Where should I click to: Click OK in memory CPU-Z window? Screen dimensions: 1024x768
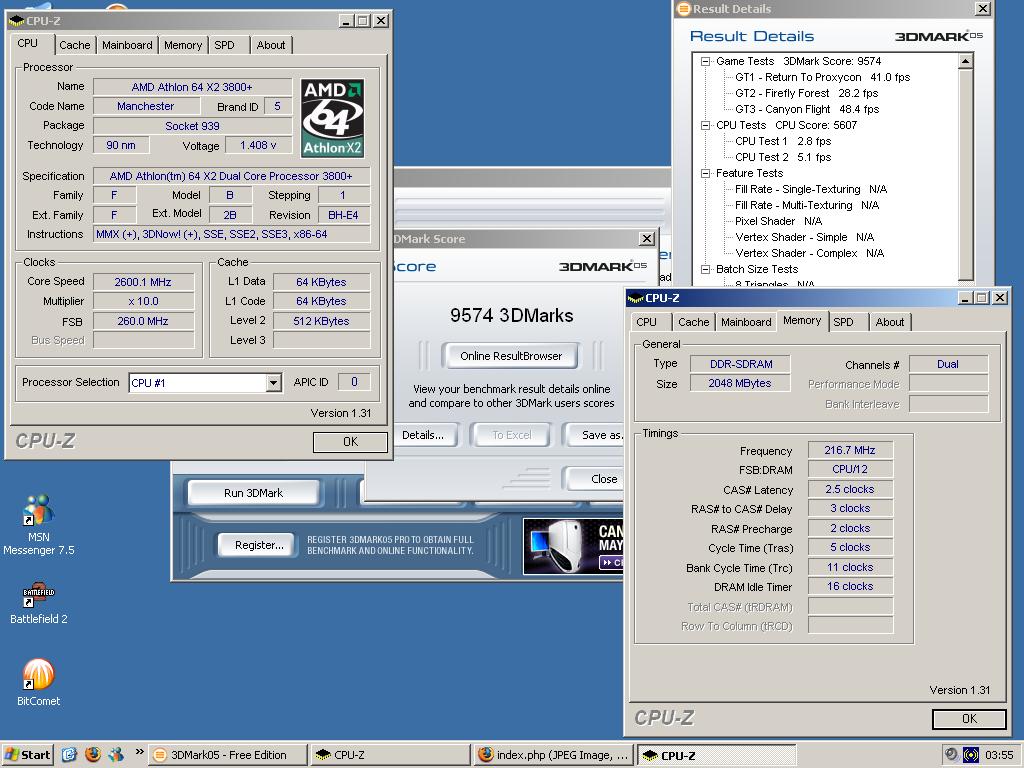pos(969,719)
